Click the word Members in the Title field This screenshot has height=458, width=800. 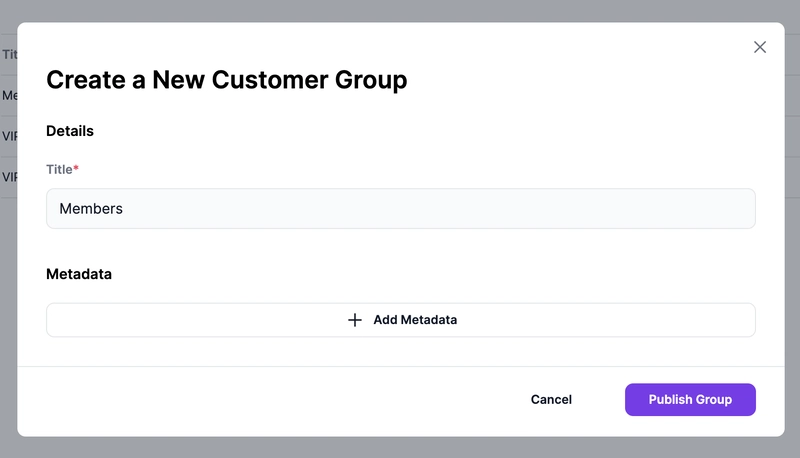click(91, 208)
